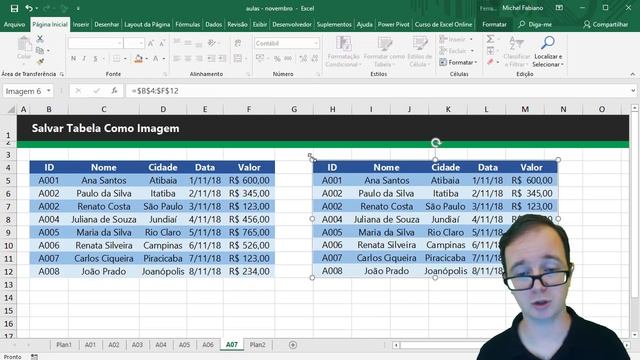Click the Excluir button in the Células group
Viewport: 640px width, 360px height.
(x=457, y=51)
